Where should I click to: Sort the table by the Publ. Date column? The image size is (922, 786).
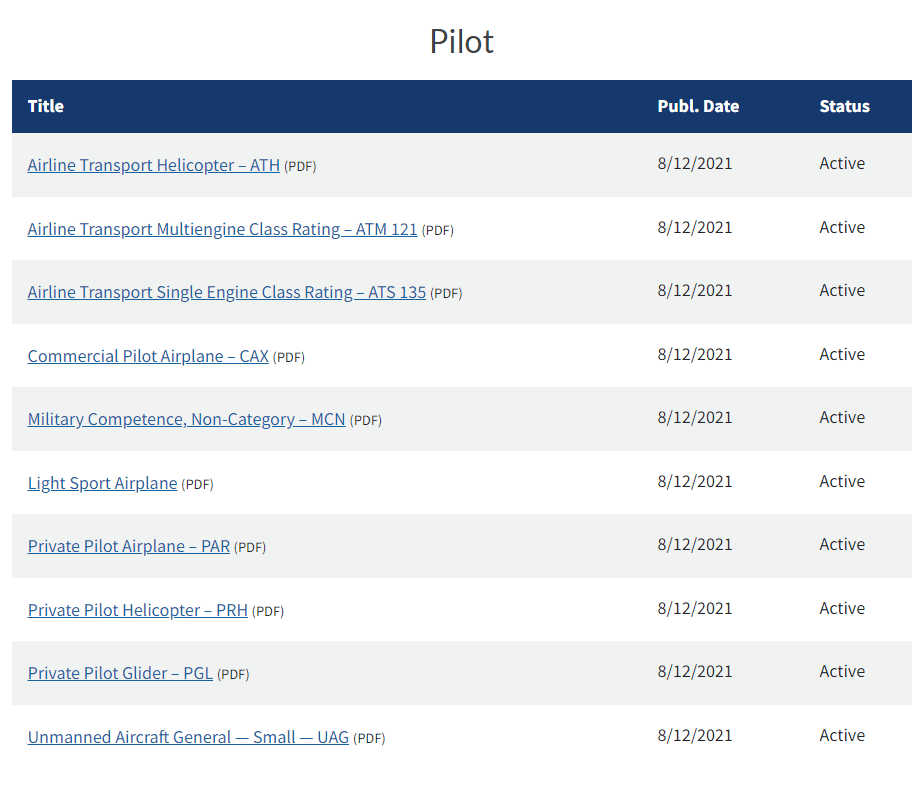[698, 106]
